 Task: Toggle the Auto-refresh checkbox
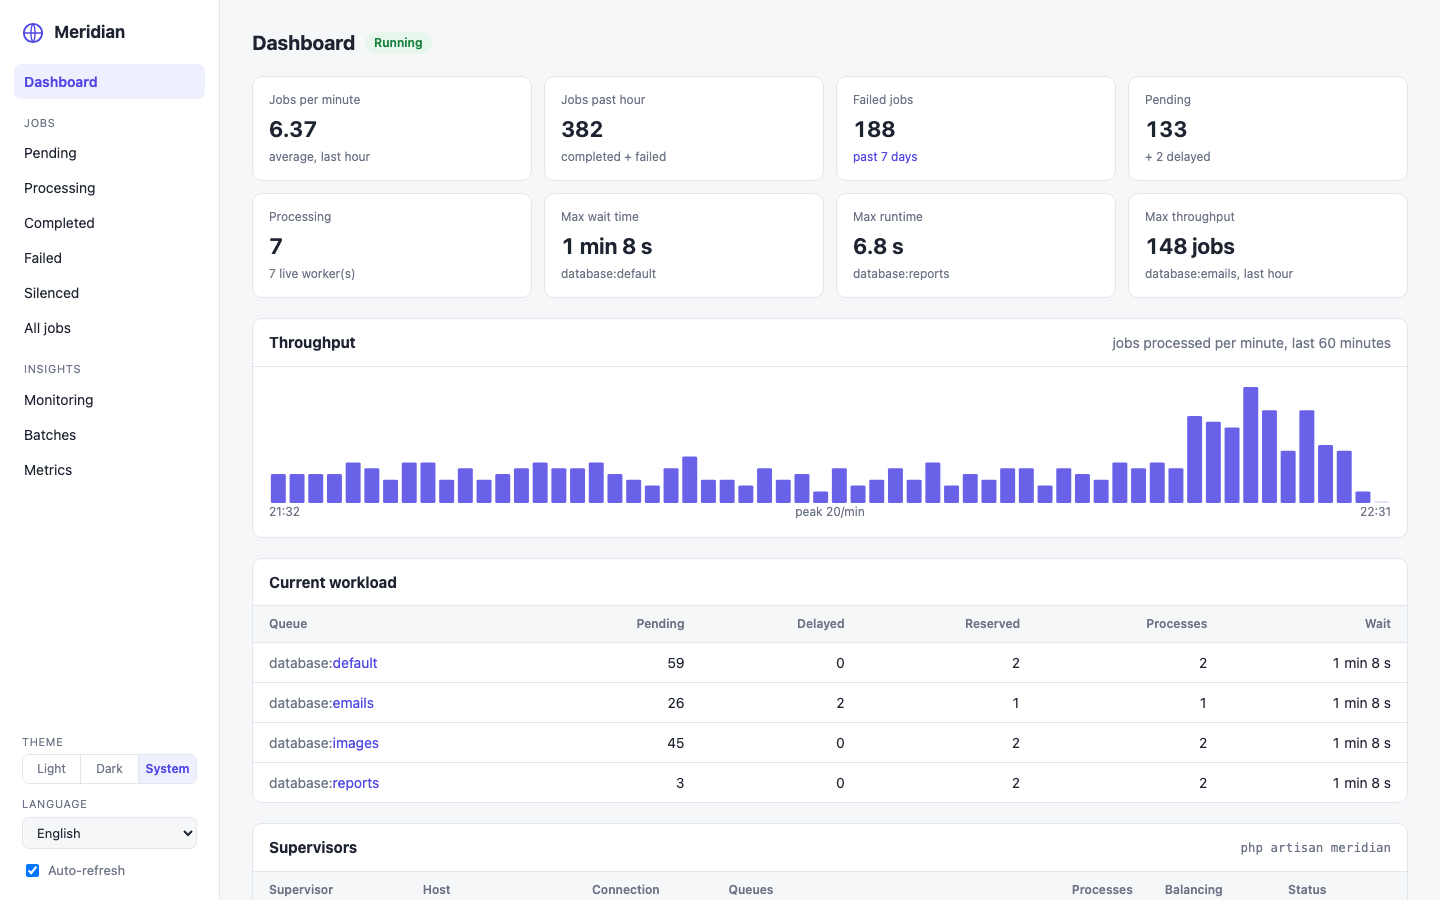coord(32,871)
